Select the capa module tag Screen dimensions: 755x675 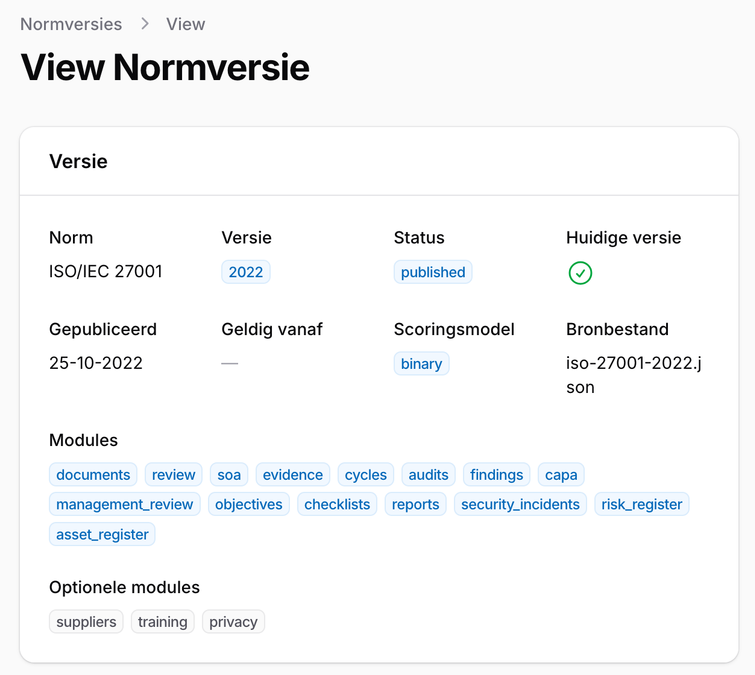pyautogui.click(x=561, y=475)
